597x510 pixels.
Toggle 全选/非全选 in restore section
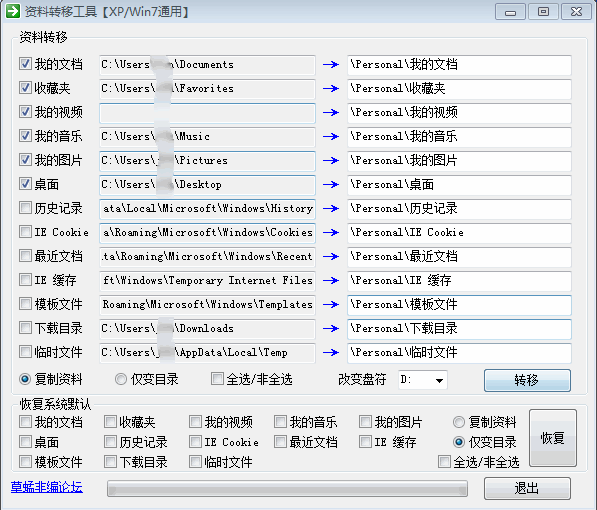tap(444, 462)
